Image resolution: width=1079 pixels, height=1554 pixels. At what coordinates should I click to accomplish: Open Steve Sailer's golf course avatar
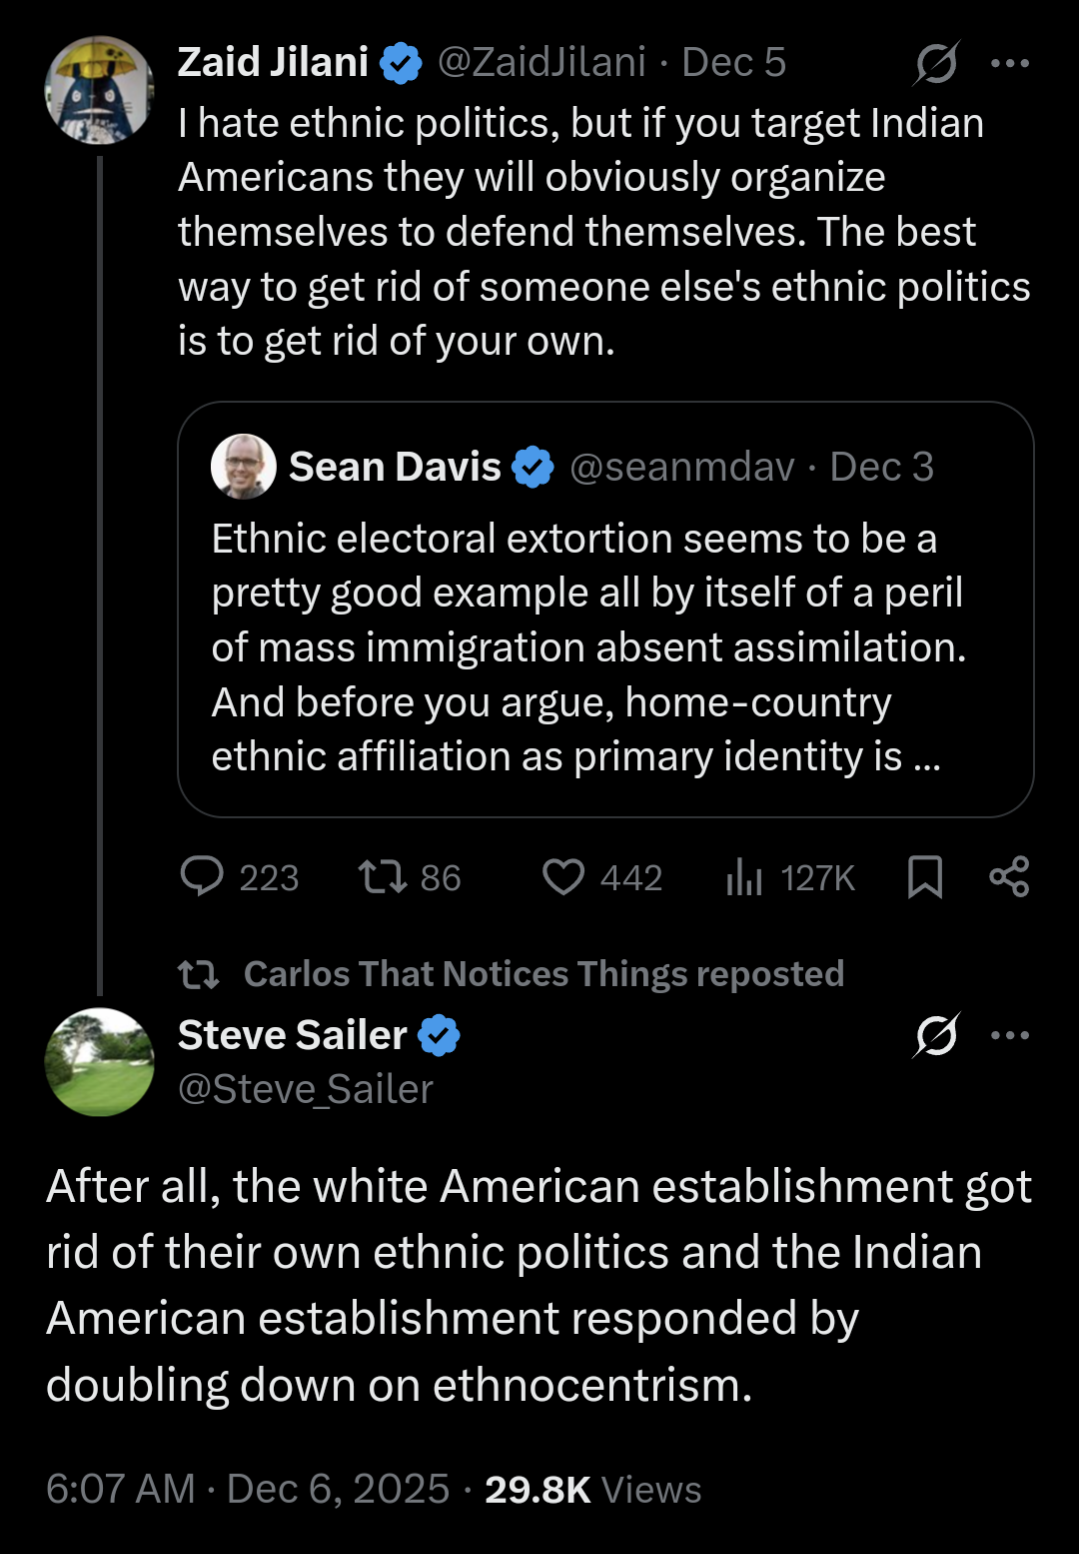pyautogui.click(x=99, y=1062)
